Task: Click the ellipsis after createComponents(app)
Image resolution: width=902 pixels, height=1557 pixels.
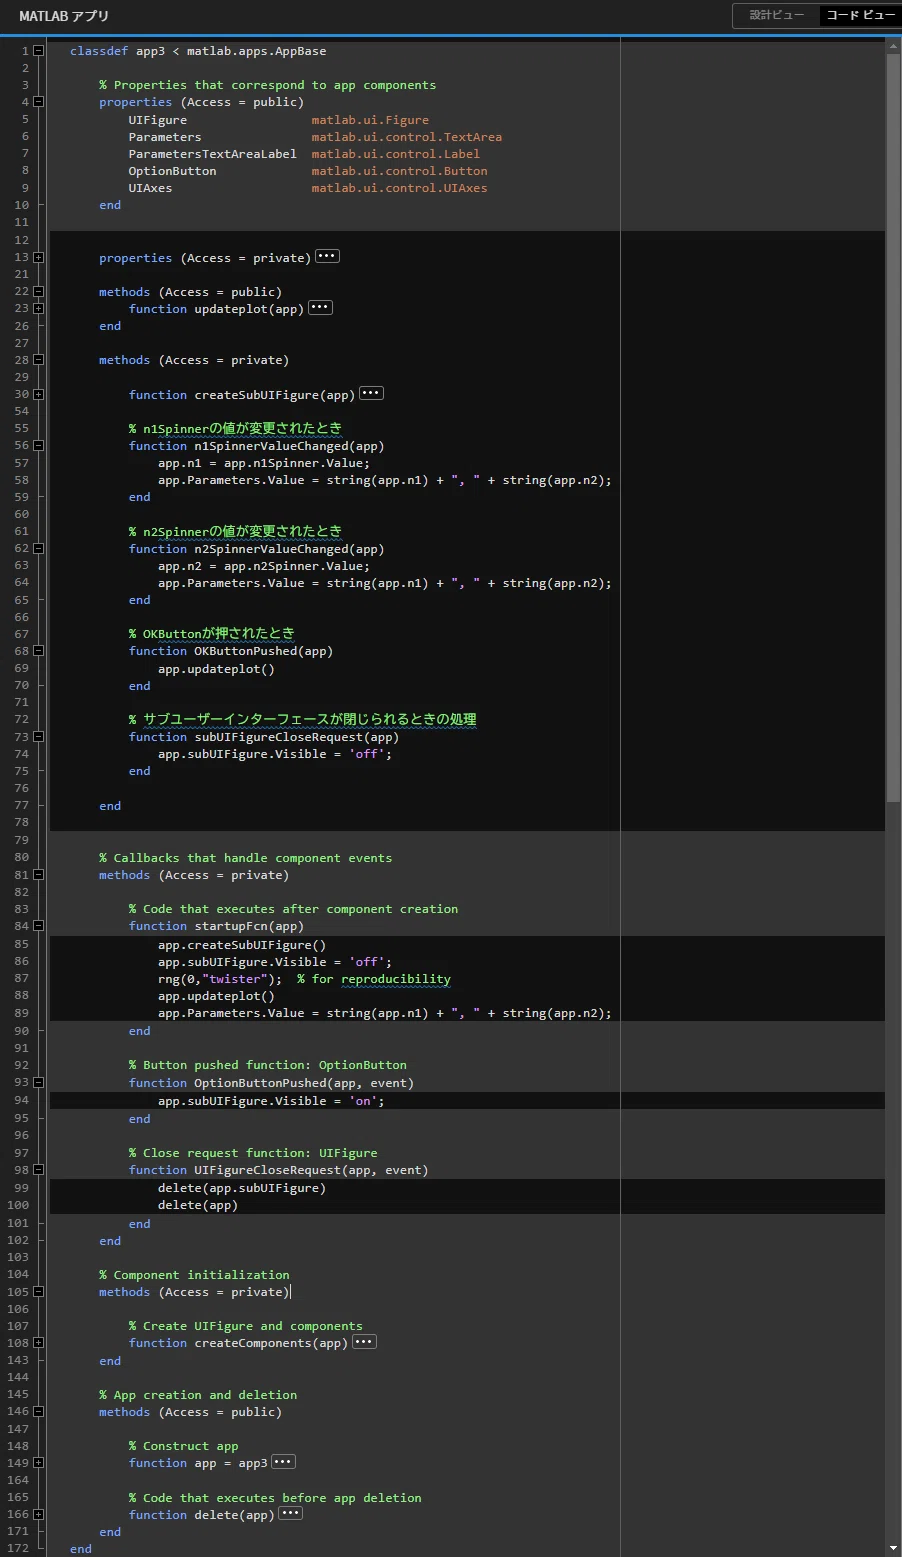Action: click(x=364, y=1341)
